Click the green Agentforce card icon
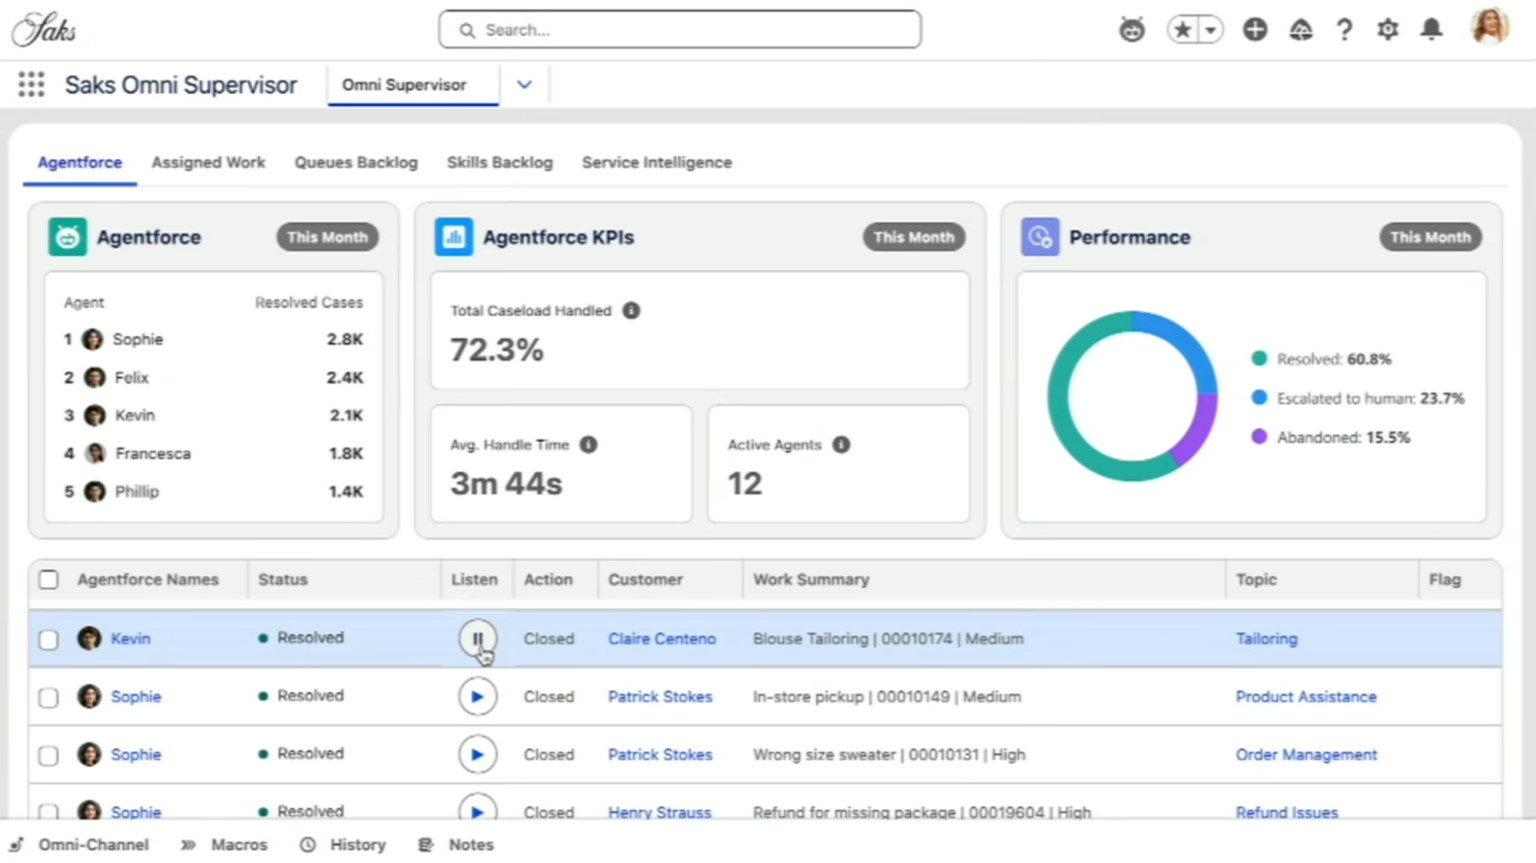 click(67, 237)
